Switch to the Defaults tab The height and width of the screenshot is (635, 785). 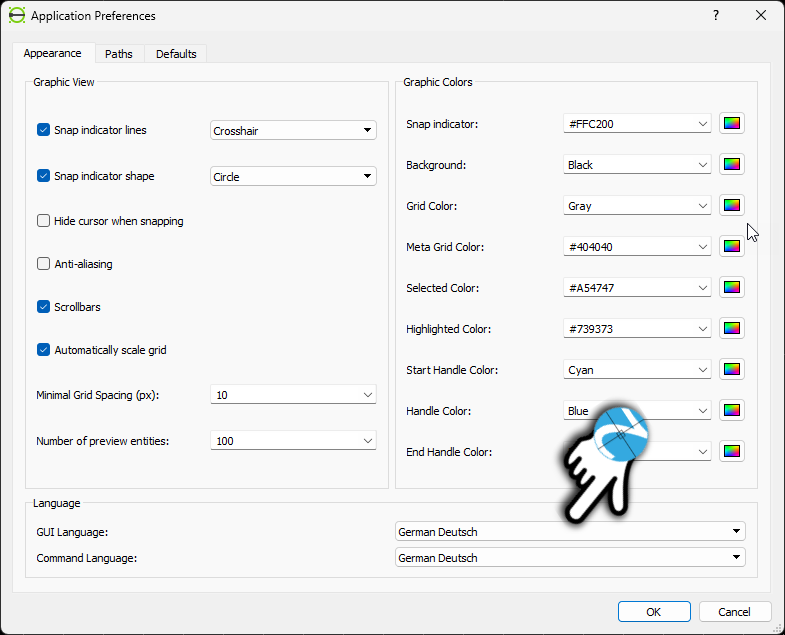176,54
